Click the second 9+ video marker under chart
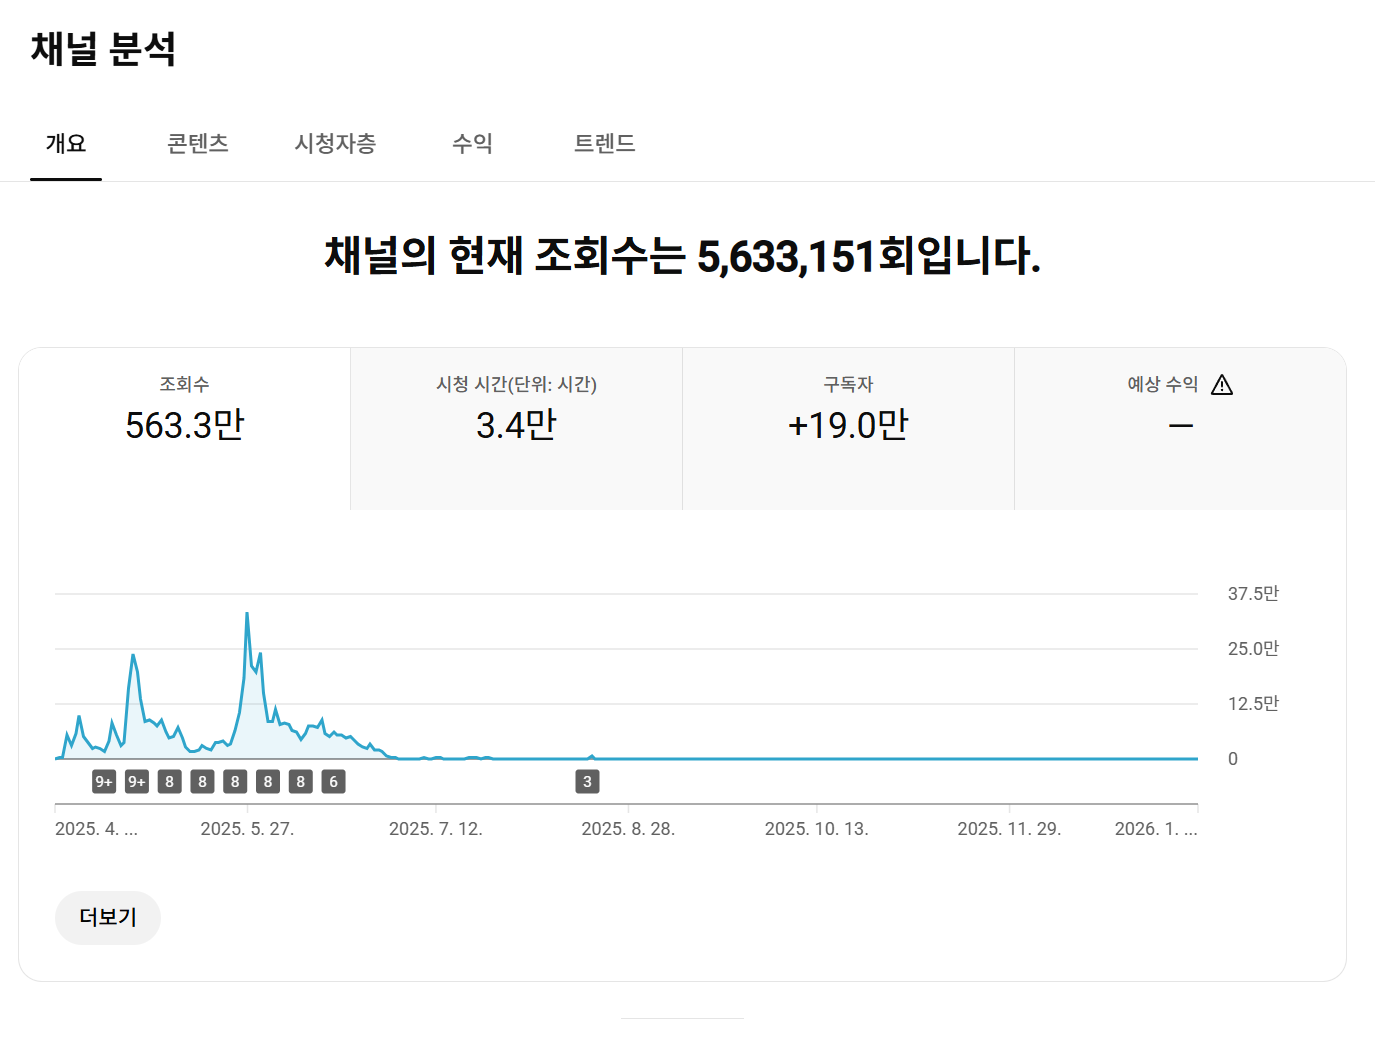 (137, 781)
